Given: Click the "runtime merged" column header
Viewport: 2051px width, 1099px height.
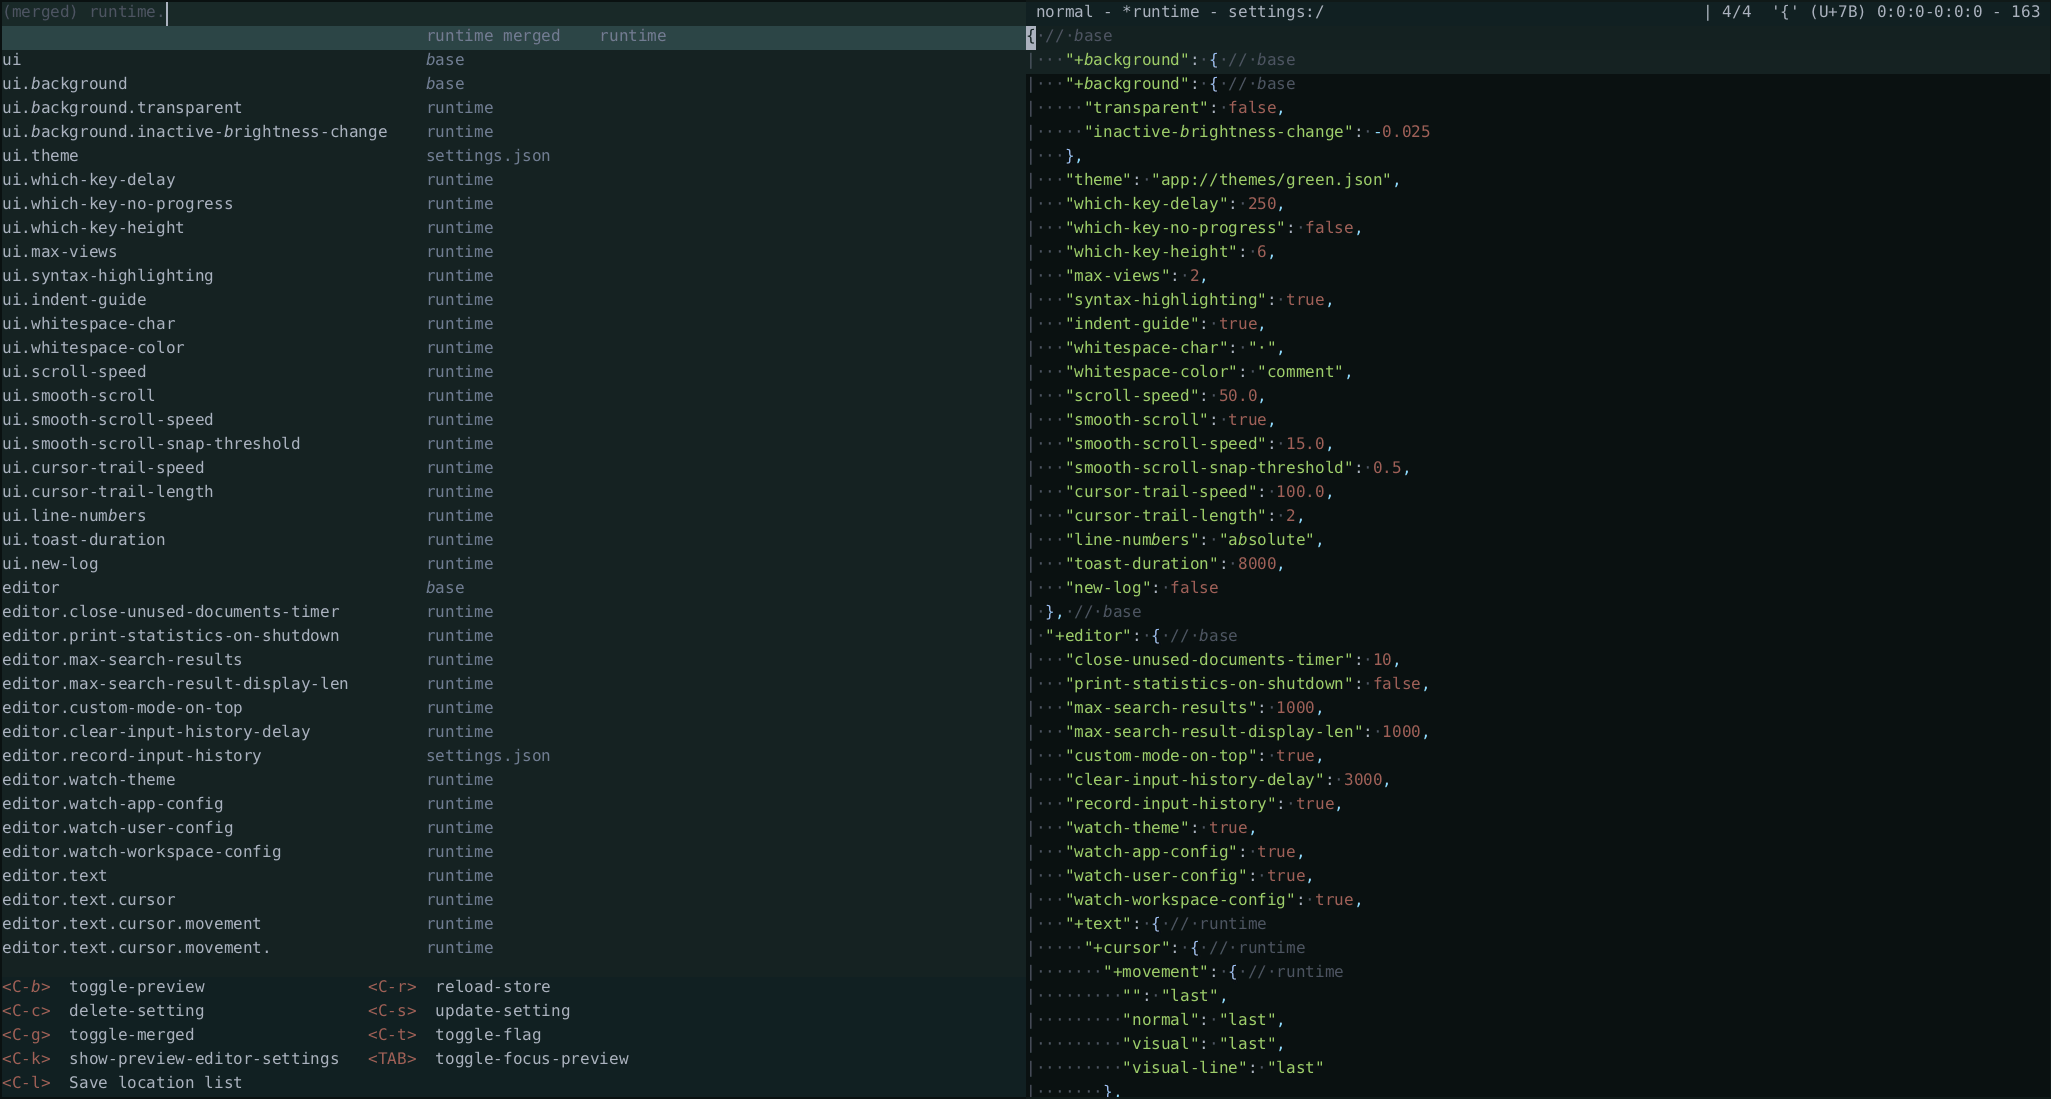Looking at the screenshot, I should click(492, 36).
